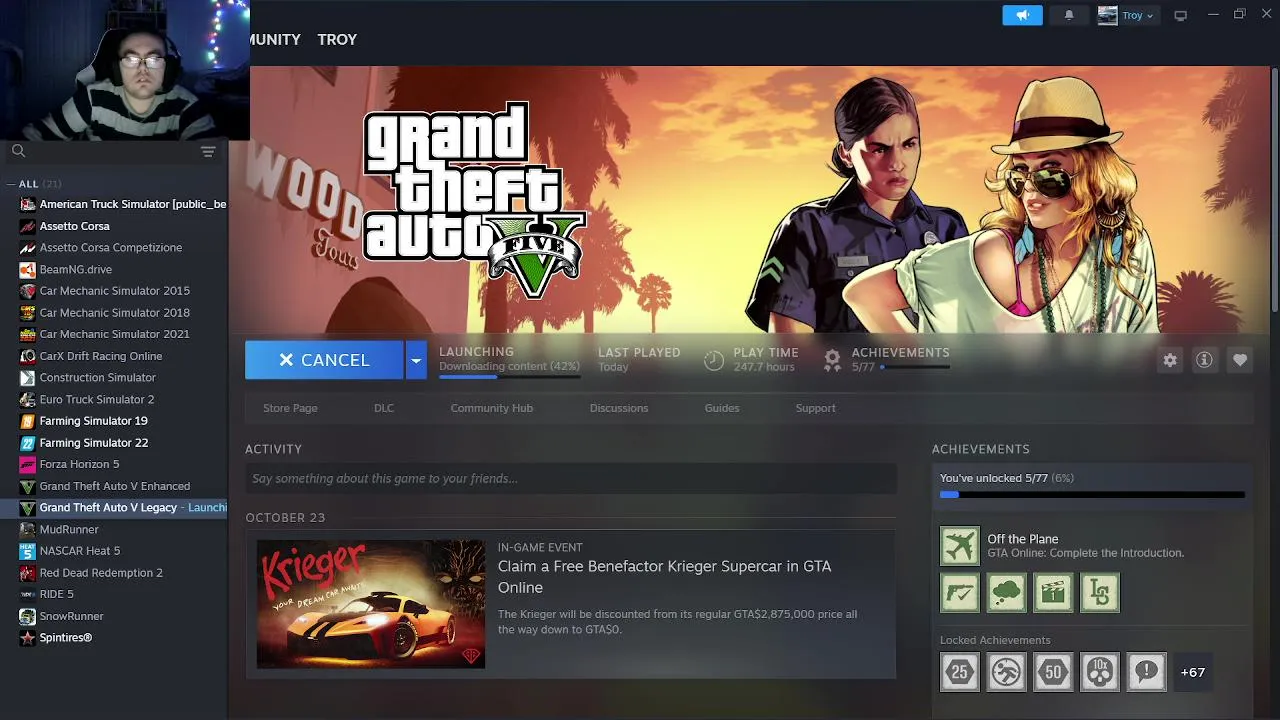Click the locked 10x achievement icon
Viewport: 1280px width, 720px height.
pos(1100,672)
